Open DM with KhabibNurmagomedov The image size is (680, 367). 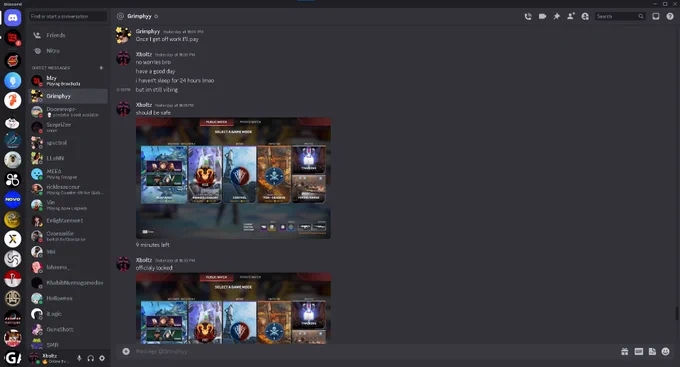point(68,283)
